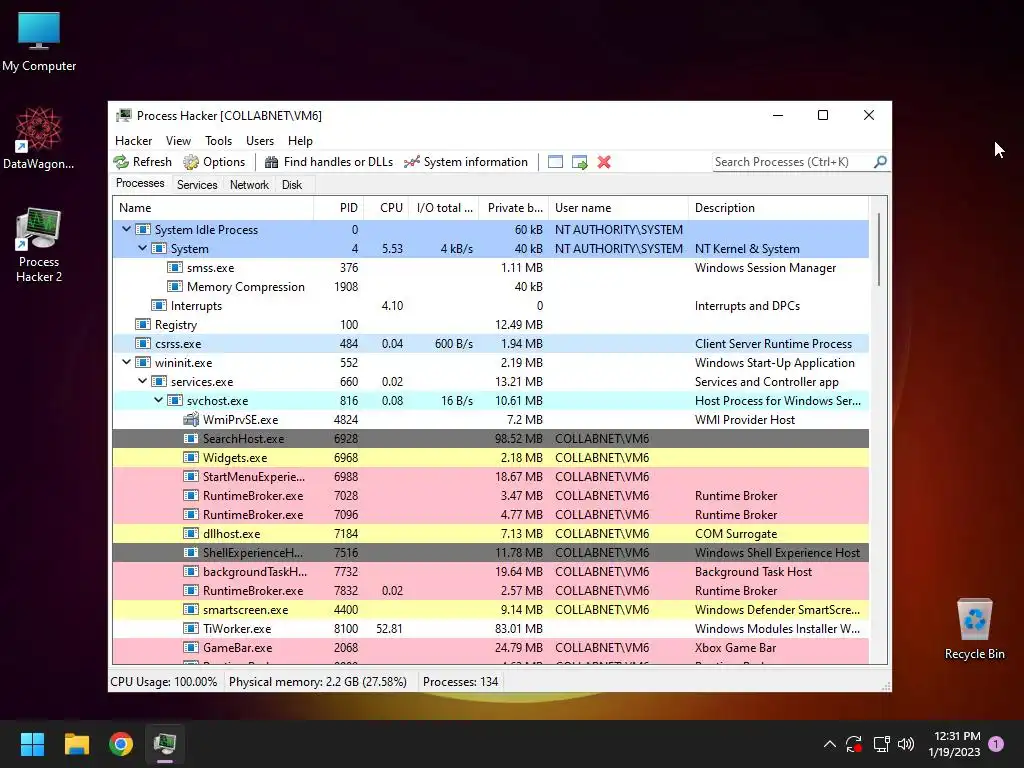Viewport: 1024px width, 768px height.
Task: Sort by Private bytes column header
Action: pos(514,208)
